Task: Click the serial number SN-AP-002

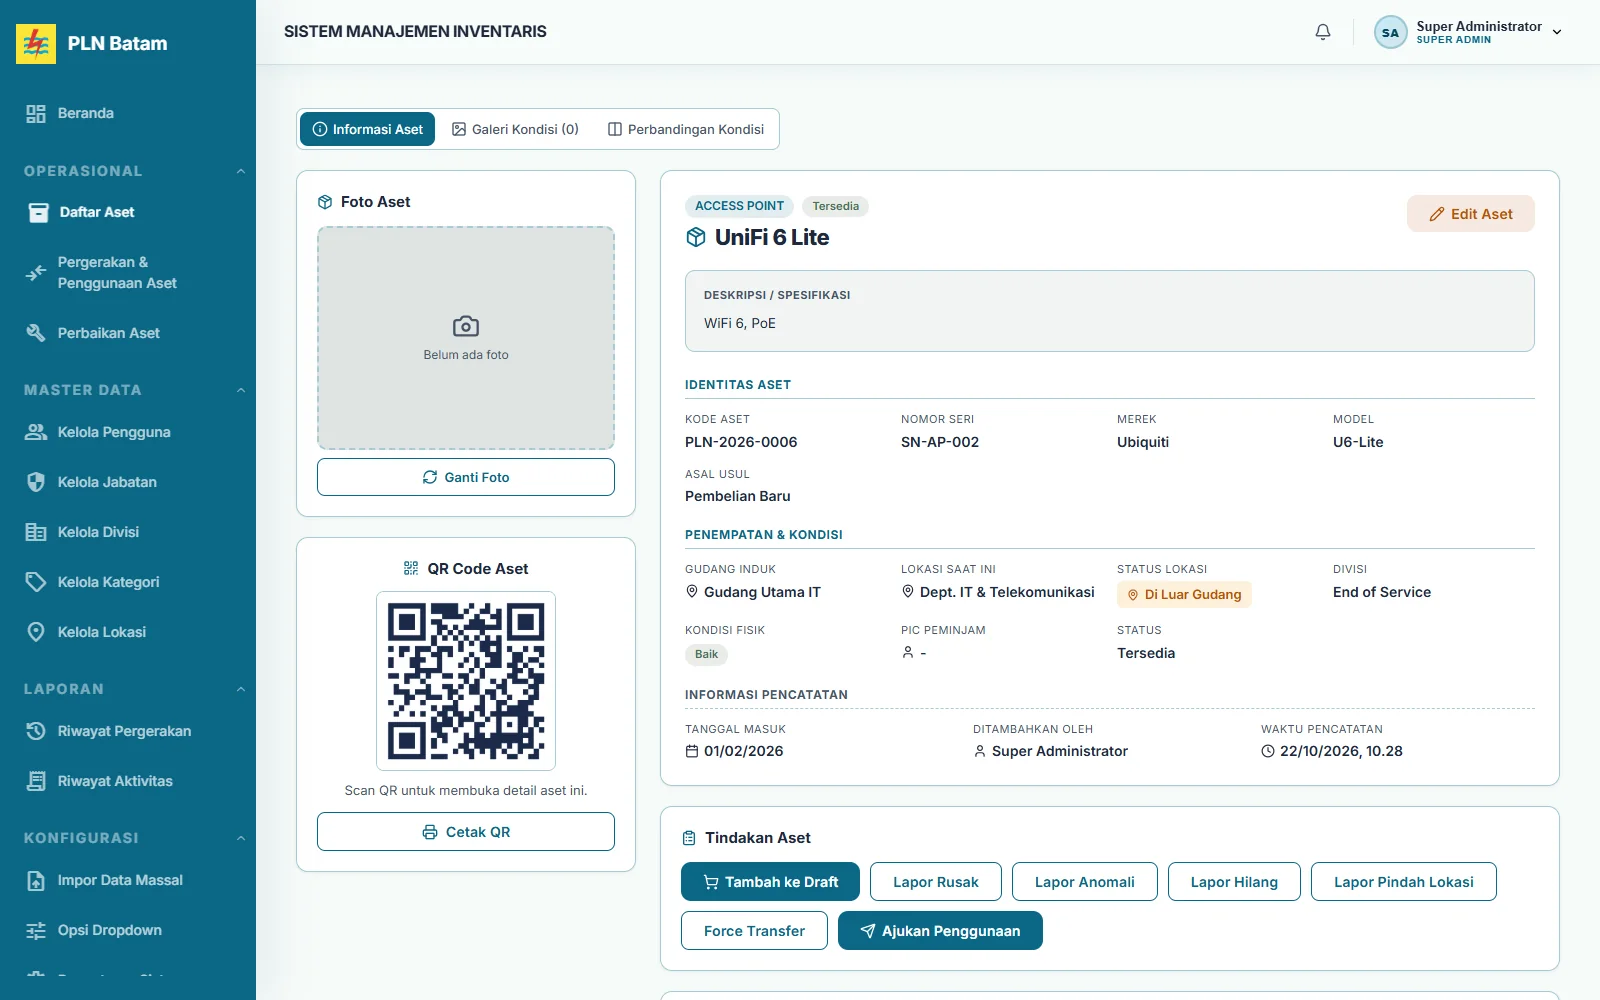Action: 940,442
